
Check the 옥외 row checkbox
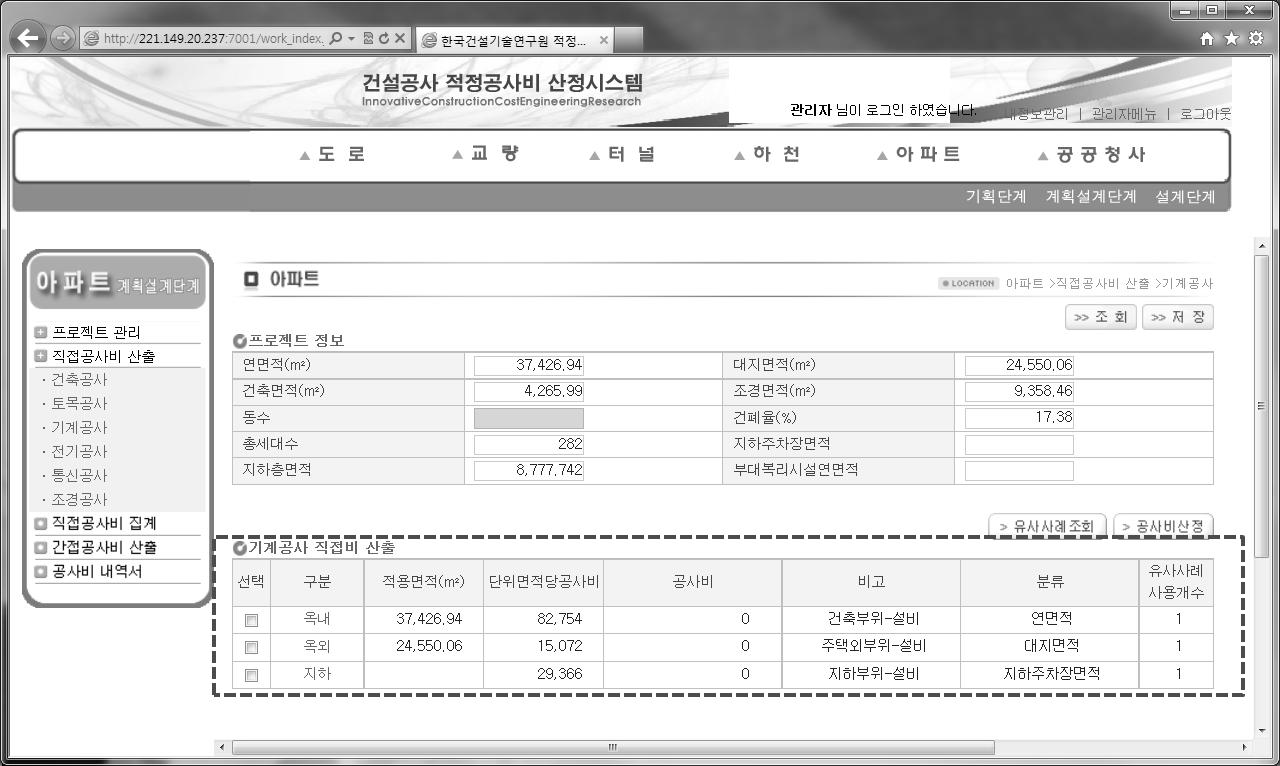coord(251,647)
